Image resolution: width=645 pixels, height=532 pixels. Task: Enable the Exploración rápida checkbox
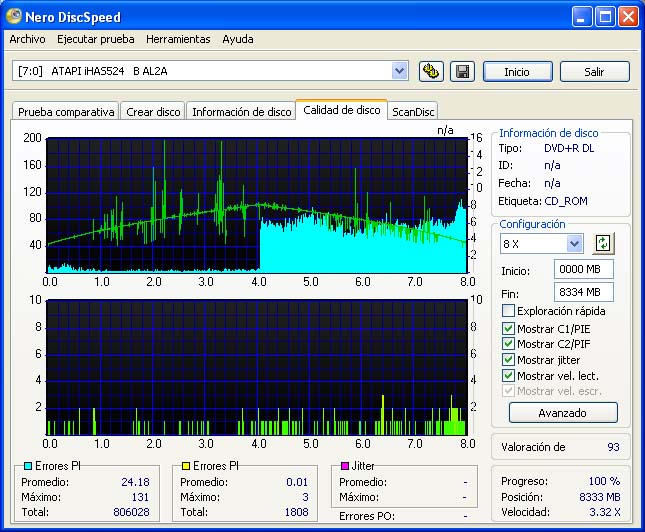pos(509,311)
